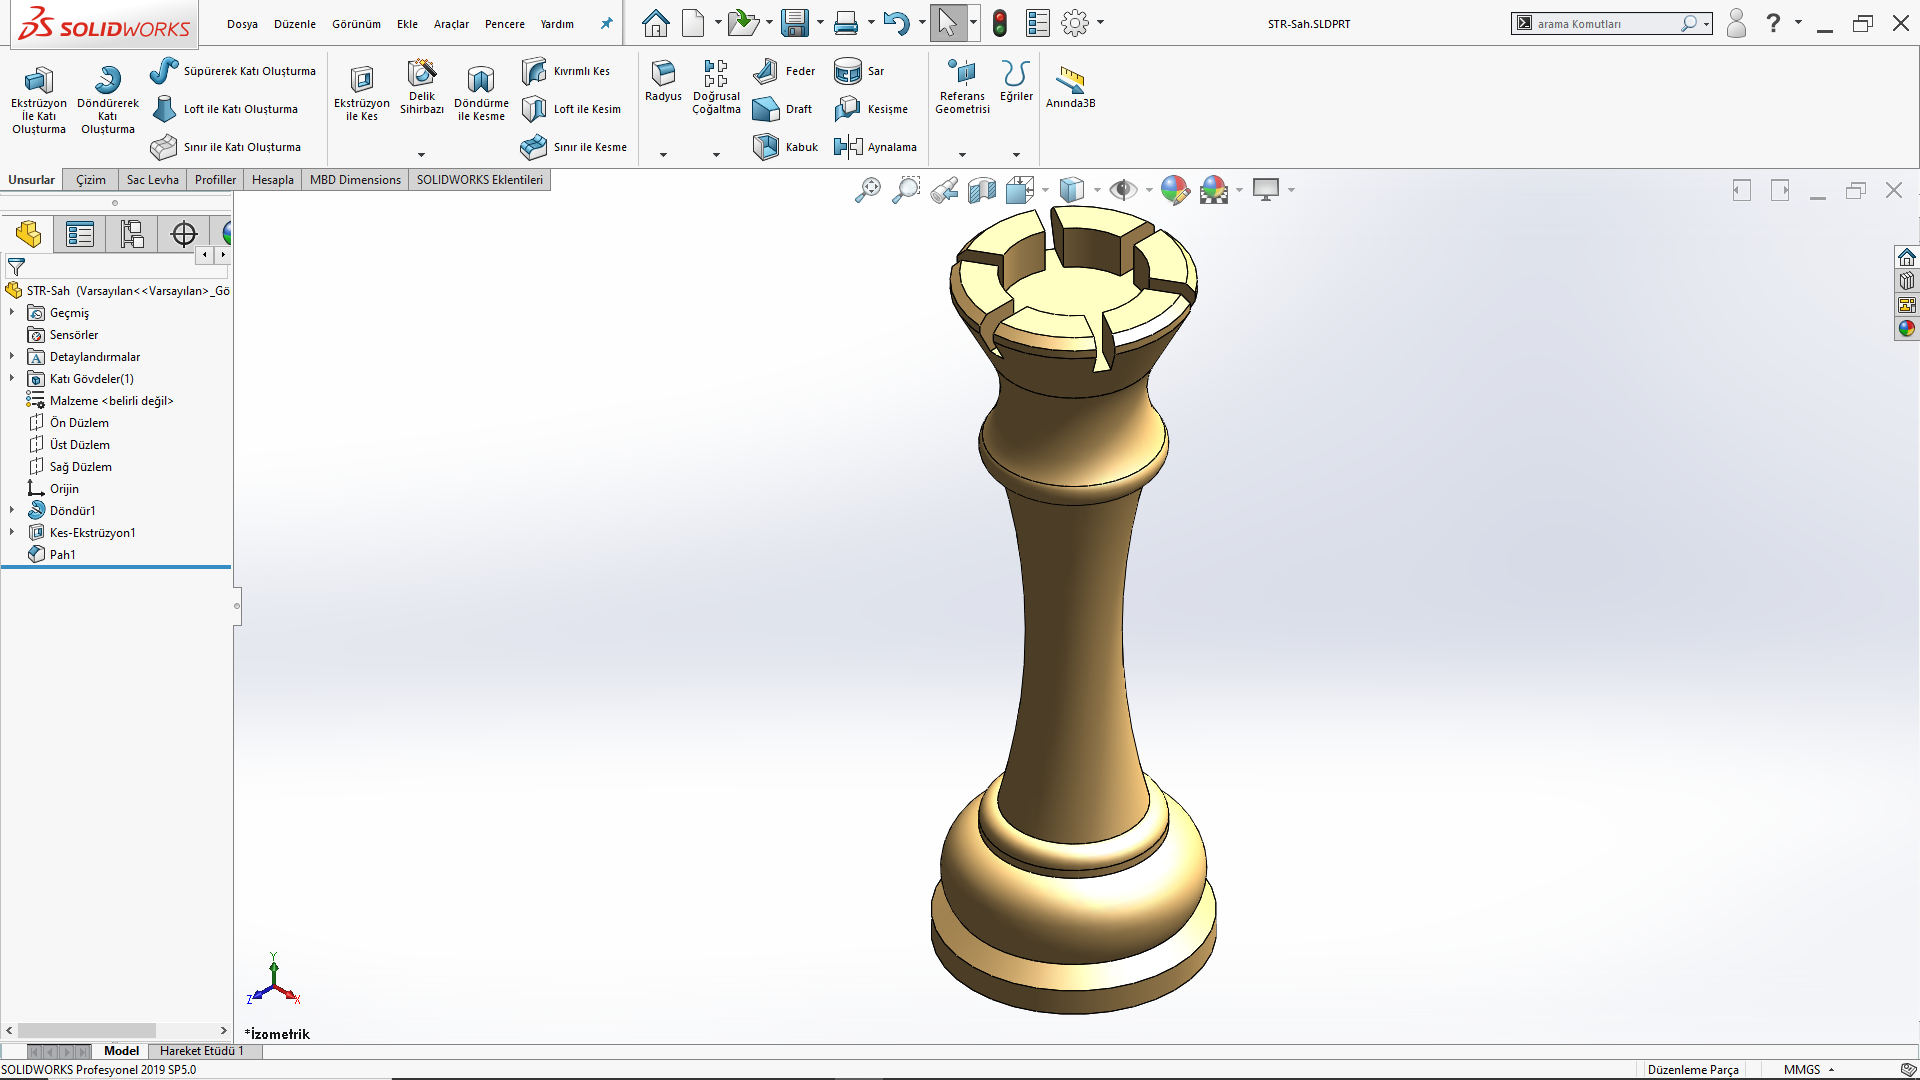1920x1080 pixels.
Task: Expand the Katı Gövdeler(1) folder
Action: pyautogui.click(x=12, y=379)
